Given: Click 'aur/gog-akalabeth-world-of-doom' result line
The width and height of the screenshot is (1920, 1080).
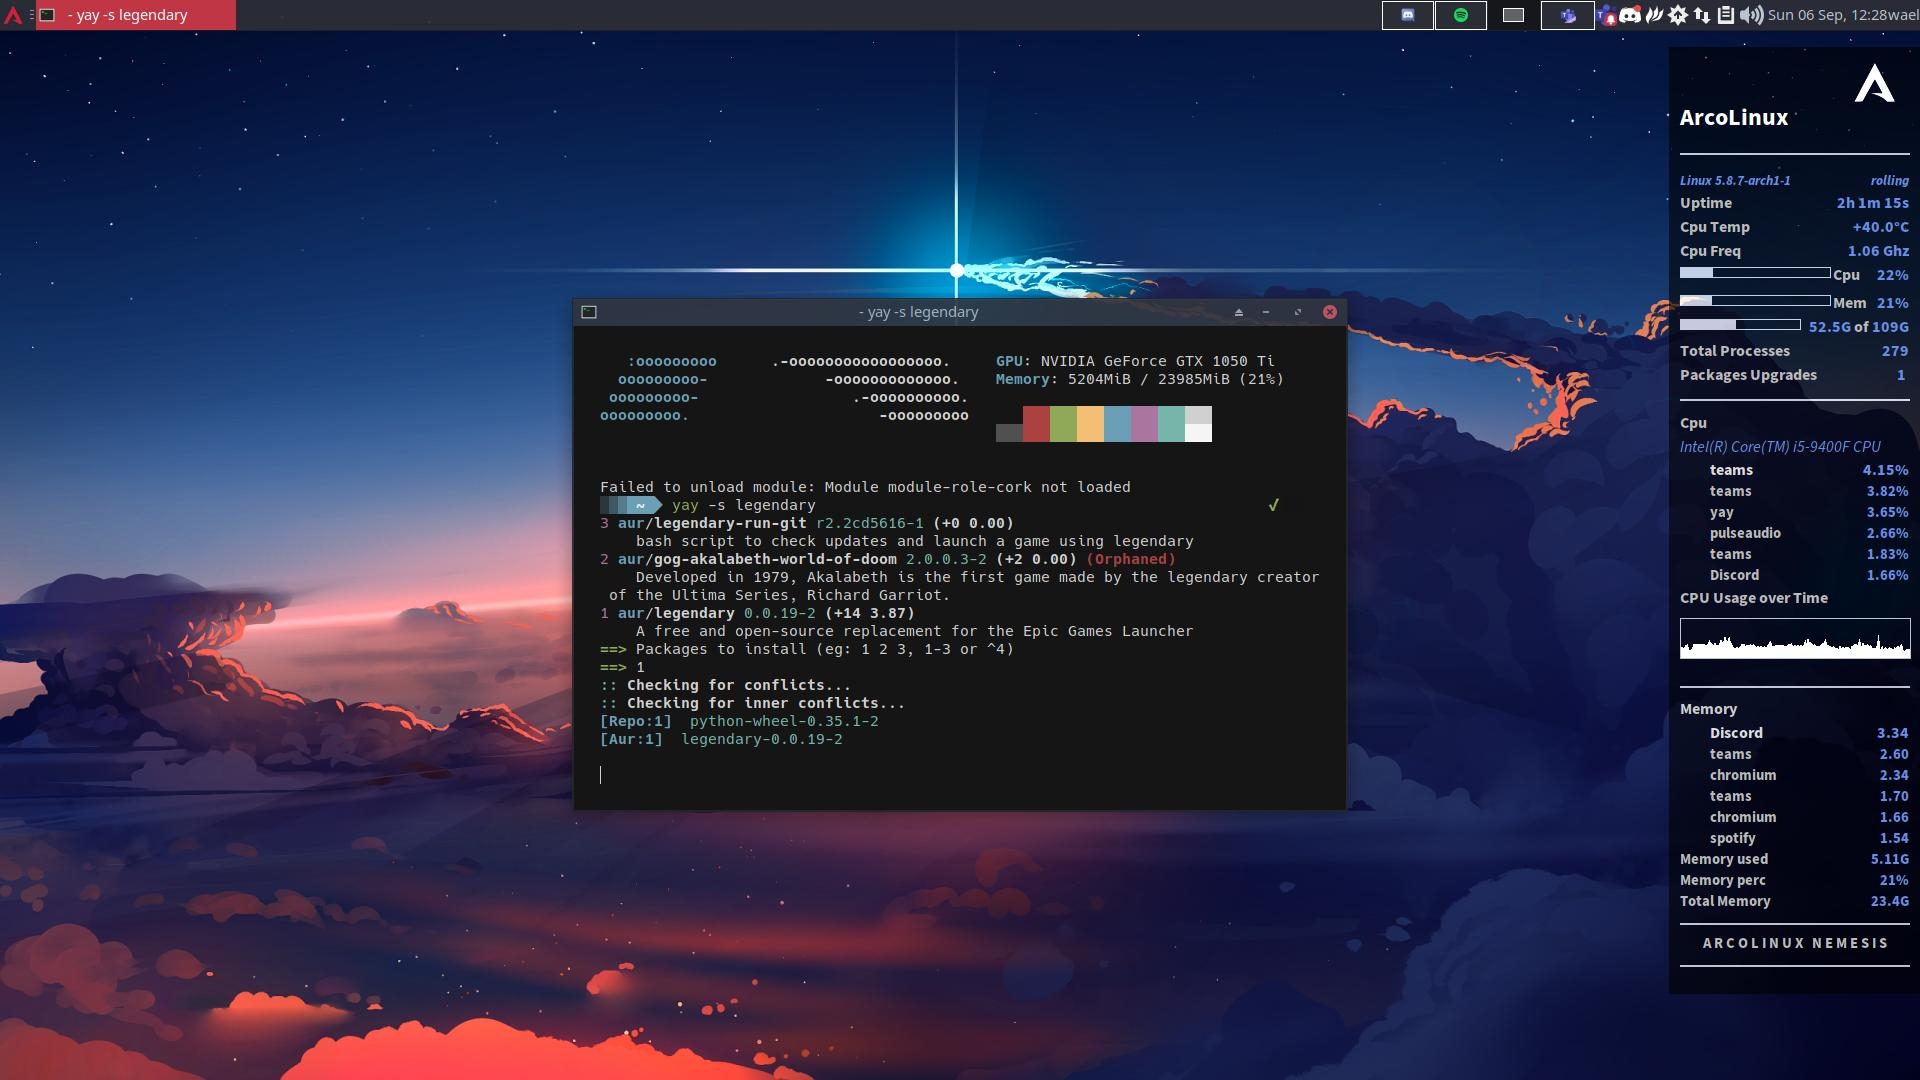Looking at the screenshot, I should pyautogui.click(x=888, y=559).
